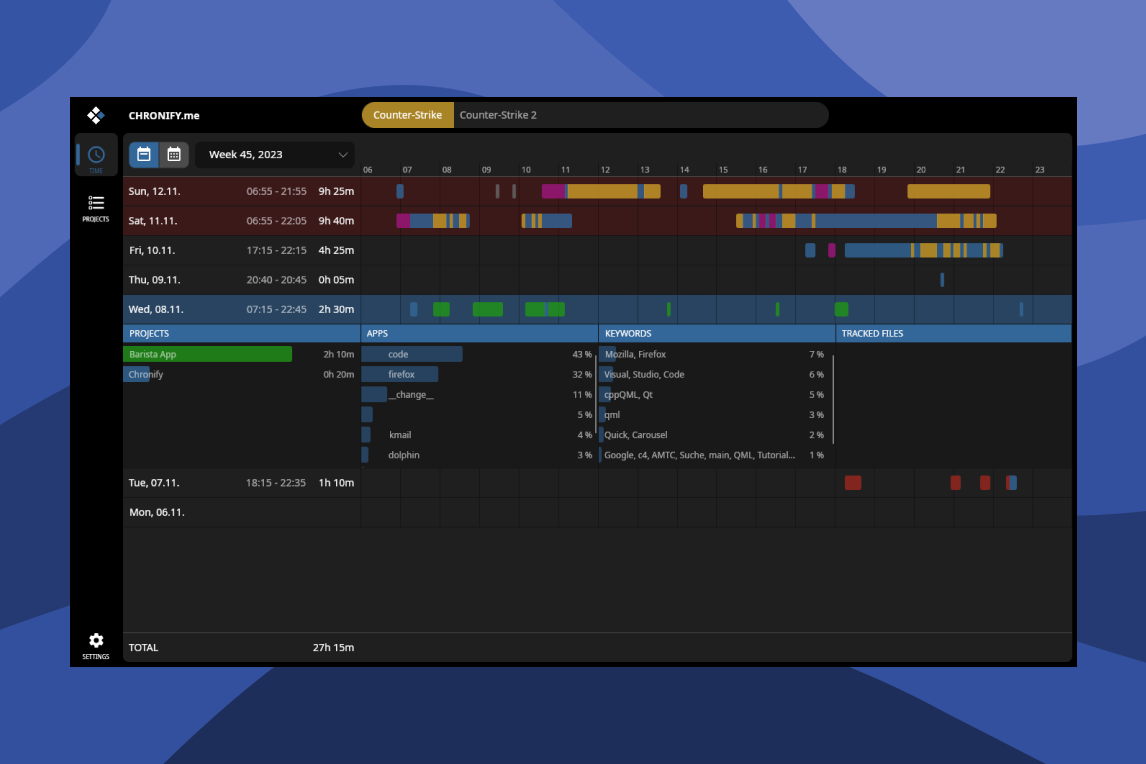Viewport: 1146px width, 764px height.
Task: Select the Mozilla, Firefox keyword entry
Action: coord(635,353)
